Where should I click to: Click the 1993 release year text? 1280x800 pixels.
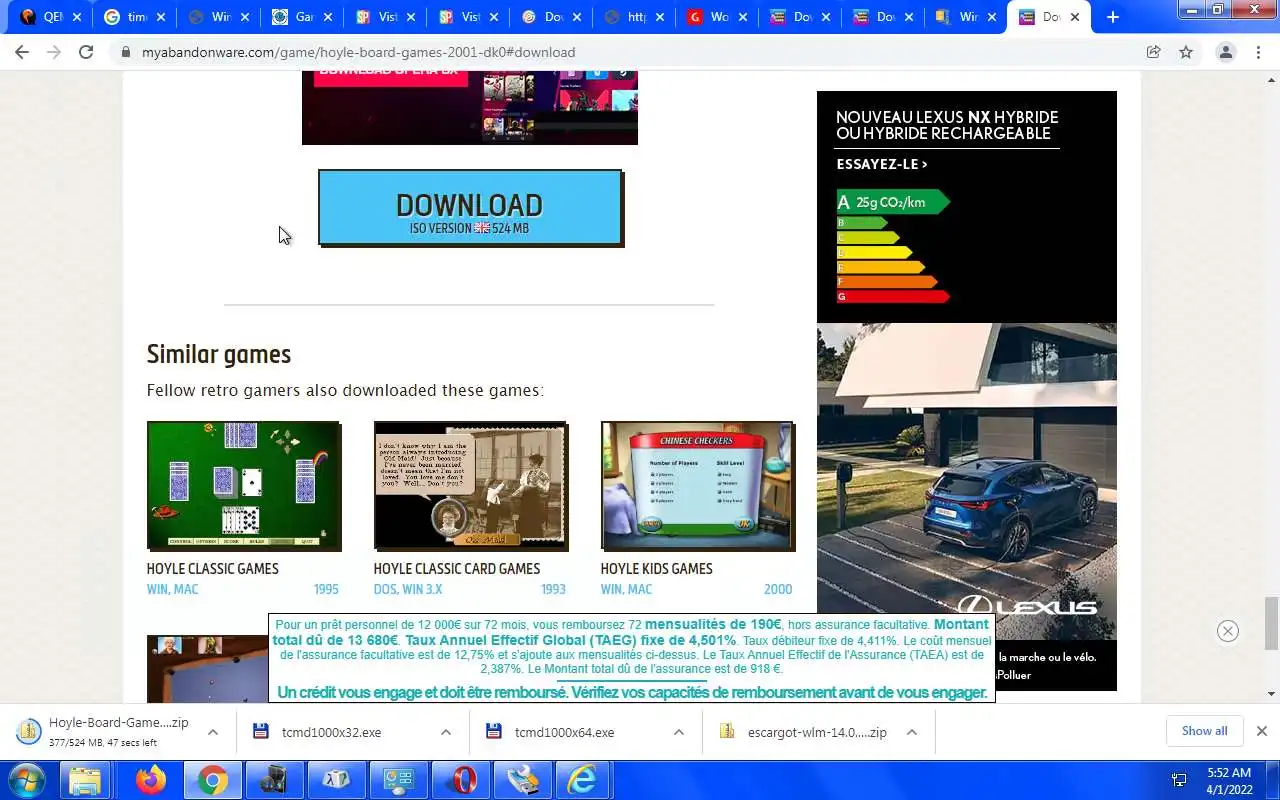click(553, 589)
